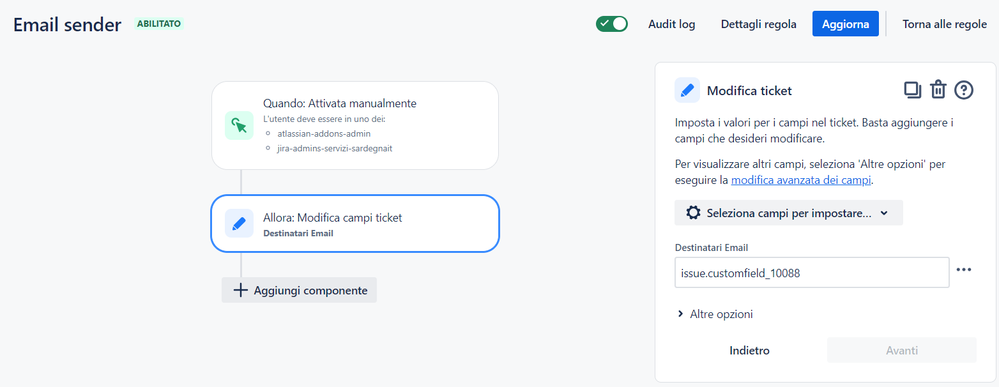
Task: Expand the Altre opzioni section
Action: tap(715, 314)
